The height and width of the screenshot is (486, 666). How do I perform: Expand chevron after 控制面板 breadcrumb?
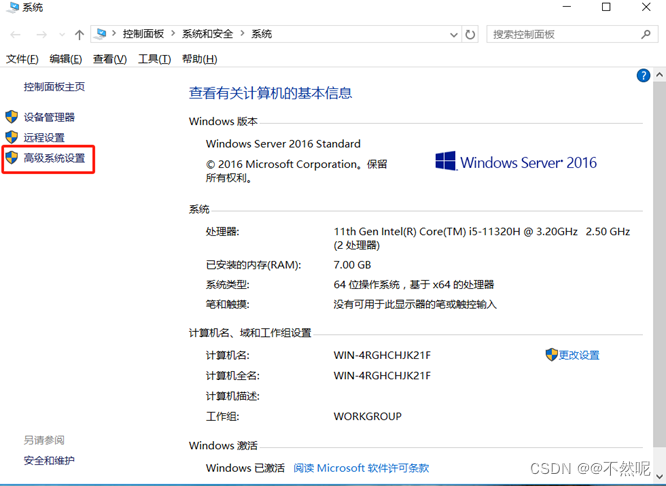tap(173, 34)
